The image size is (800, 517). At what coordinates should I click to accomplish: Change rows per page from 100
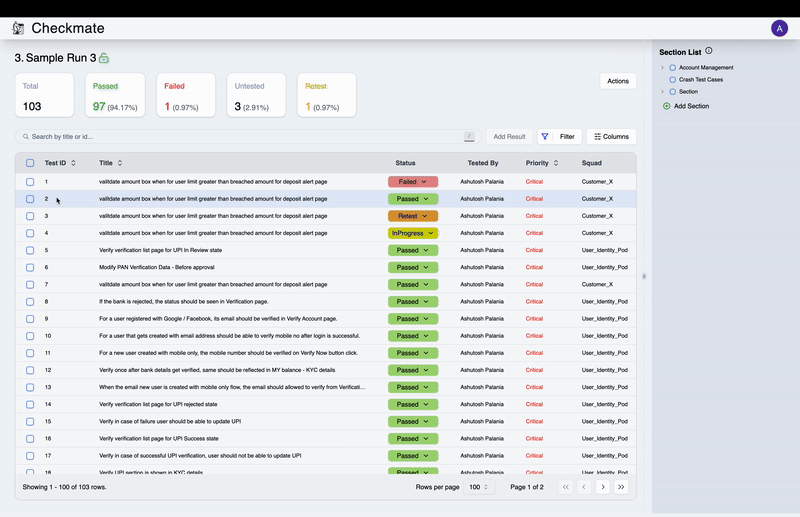(480, 487)
